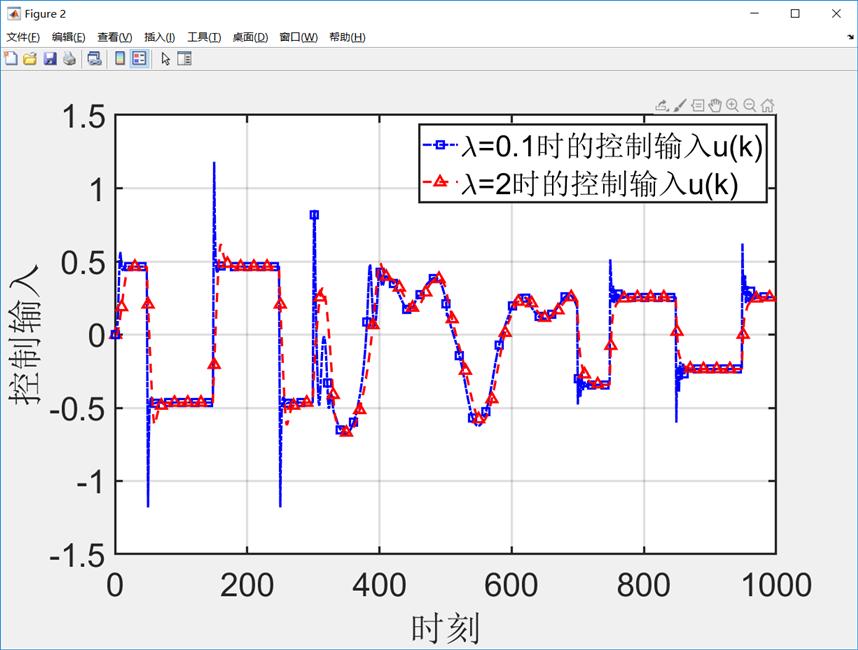This screenshot has height=650, width=858.
Task: Click the zoom in magnifier on axes toolbar
Action: 732,105
